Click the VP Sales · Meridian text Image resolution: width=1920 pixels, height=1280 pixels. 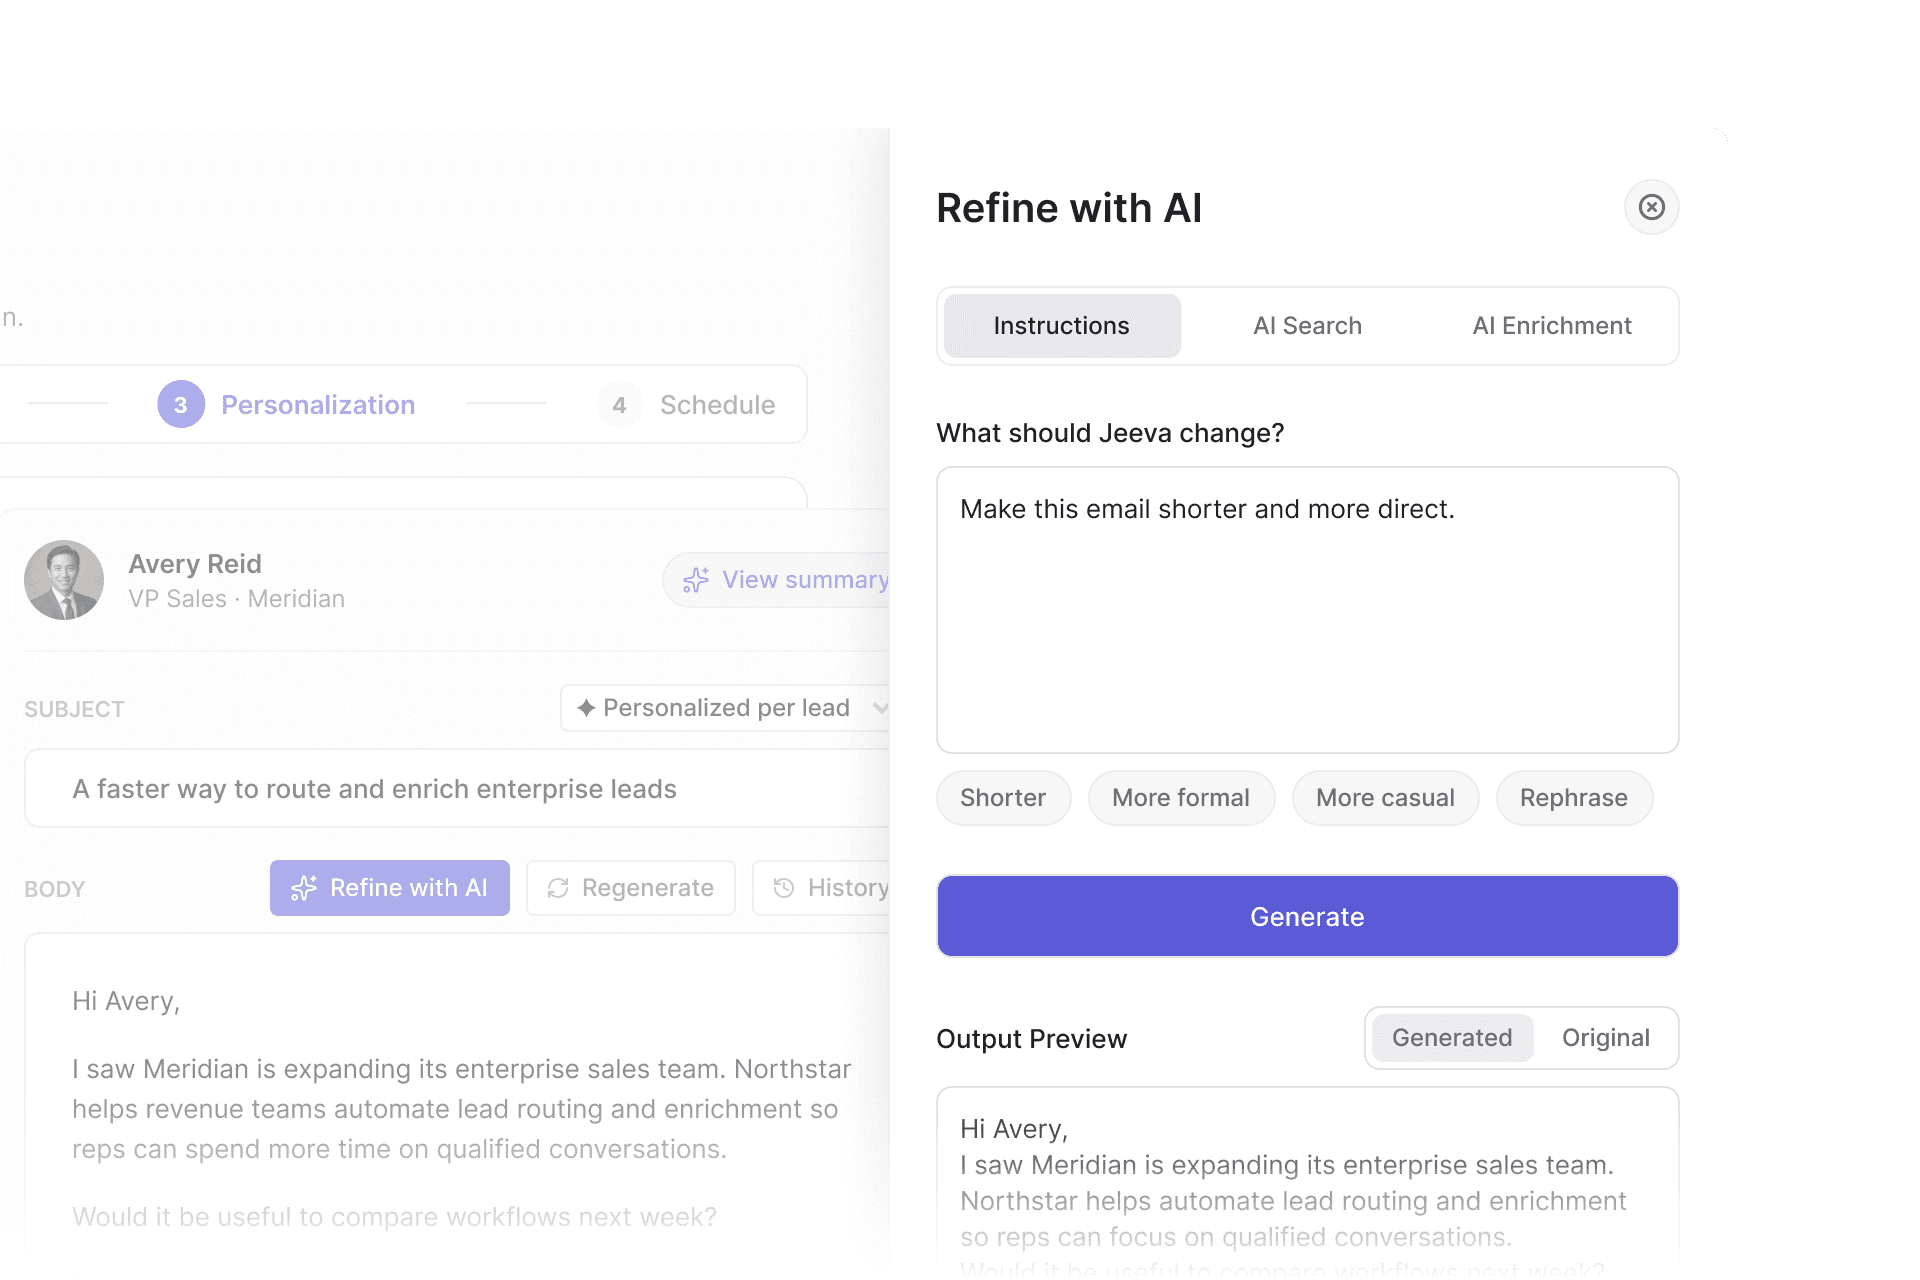[x=237, y=599]
